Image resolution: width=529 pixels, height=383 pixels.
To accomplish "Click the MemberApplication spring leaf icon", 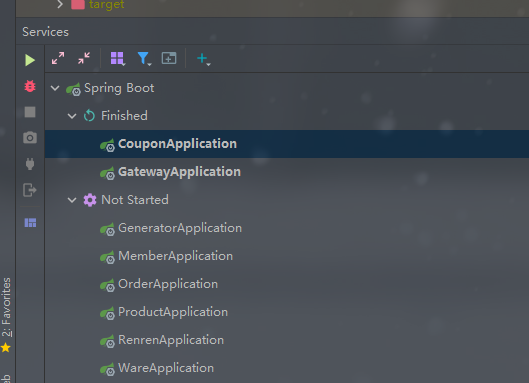I will tap(107, 257).
